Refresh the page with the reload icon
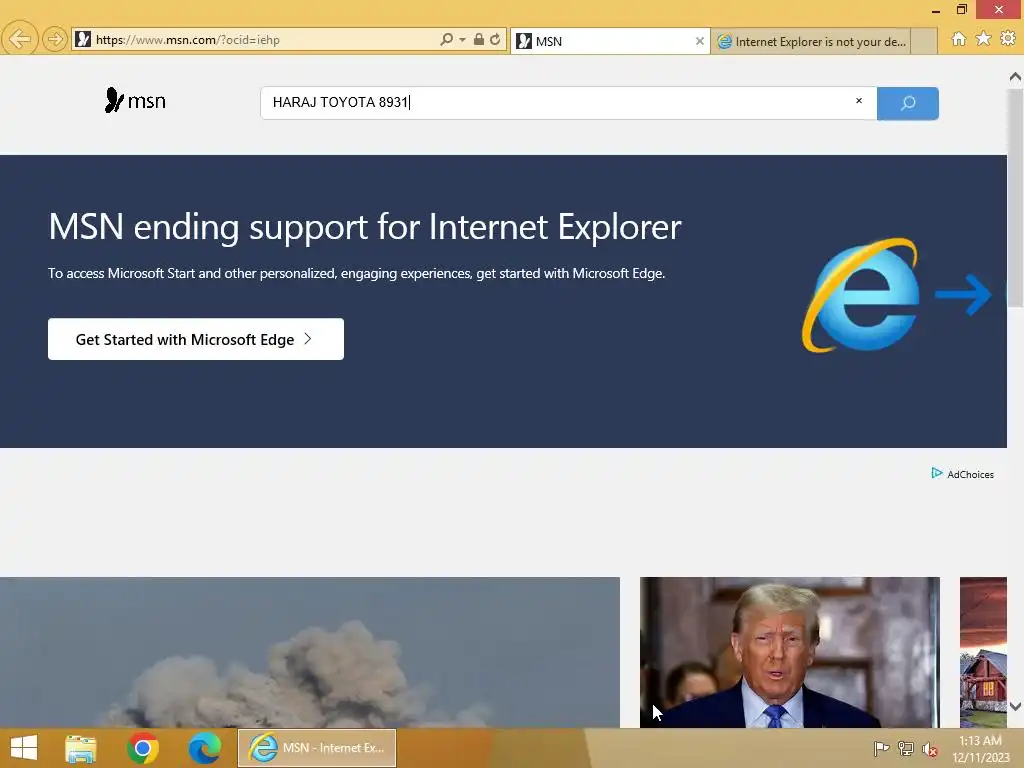This screenshot has width=1024, height=768. pyautogui.click(x=495, y=39)
